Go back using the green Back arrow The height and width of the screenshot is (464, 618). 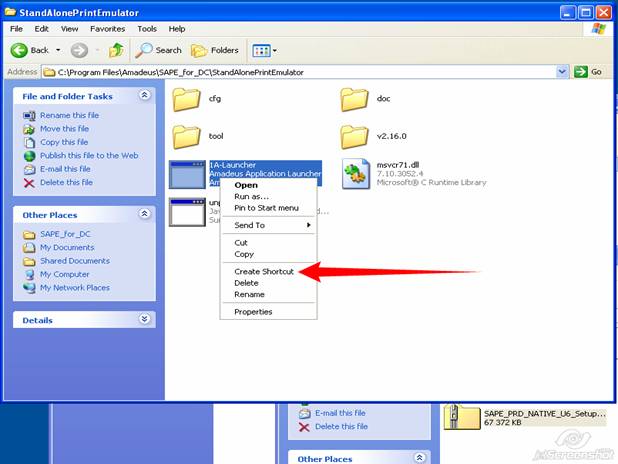click(19, 50)
